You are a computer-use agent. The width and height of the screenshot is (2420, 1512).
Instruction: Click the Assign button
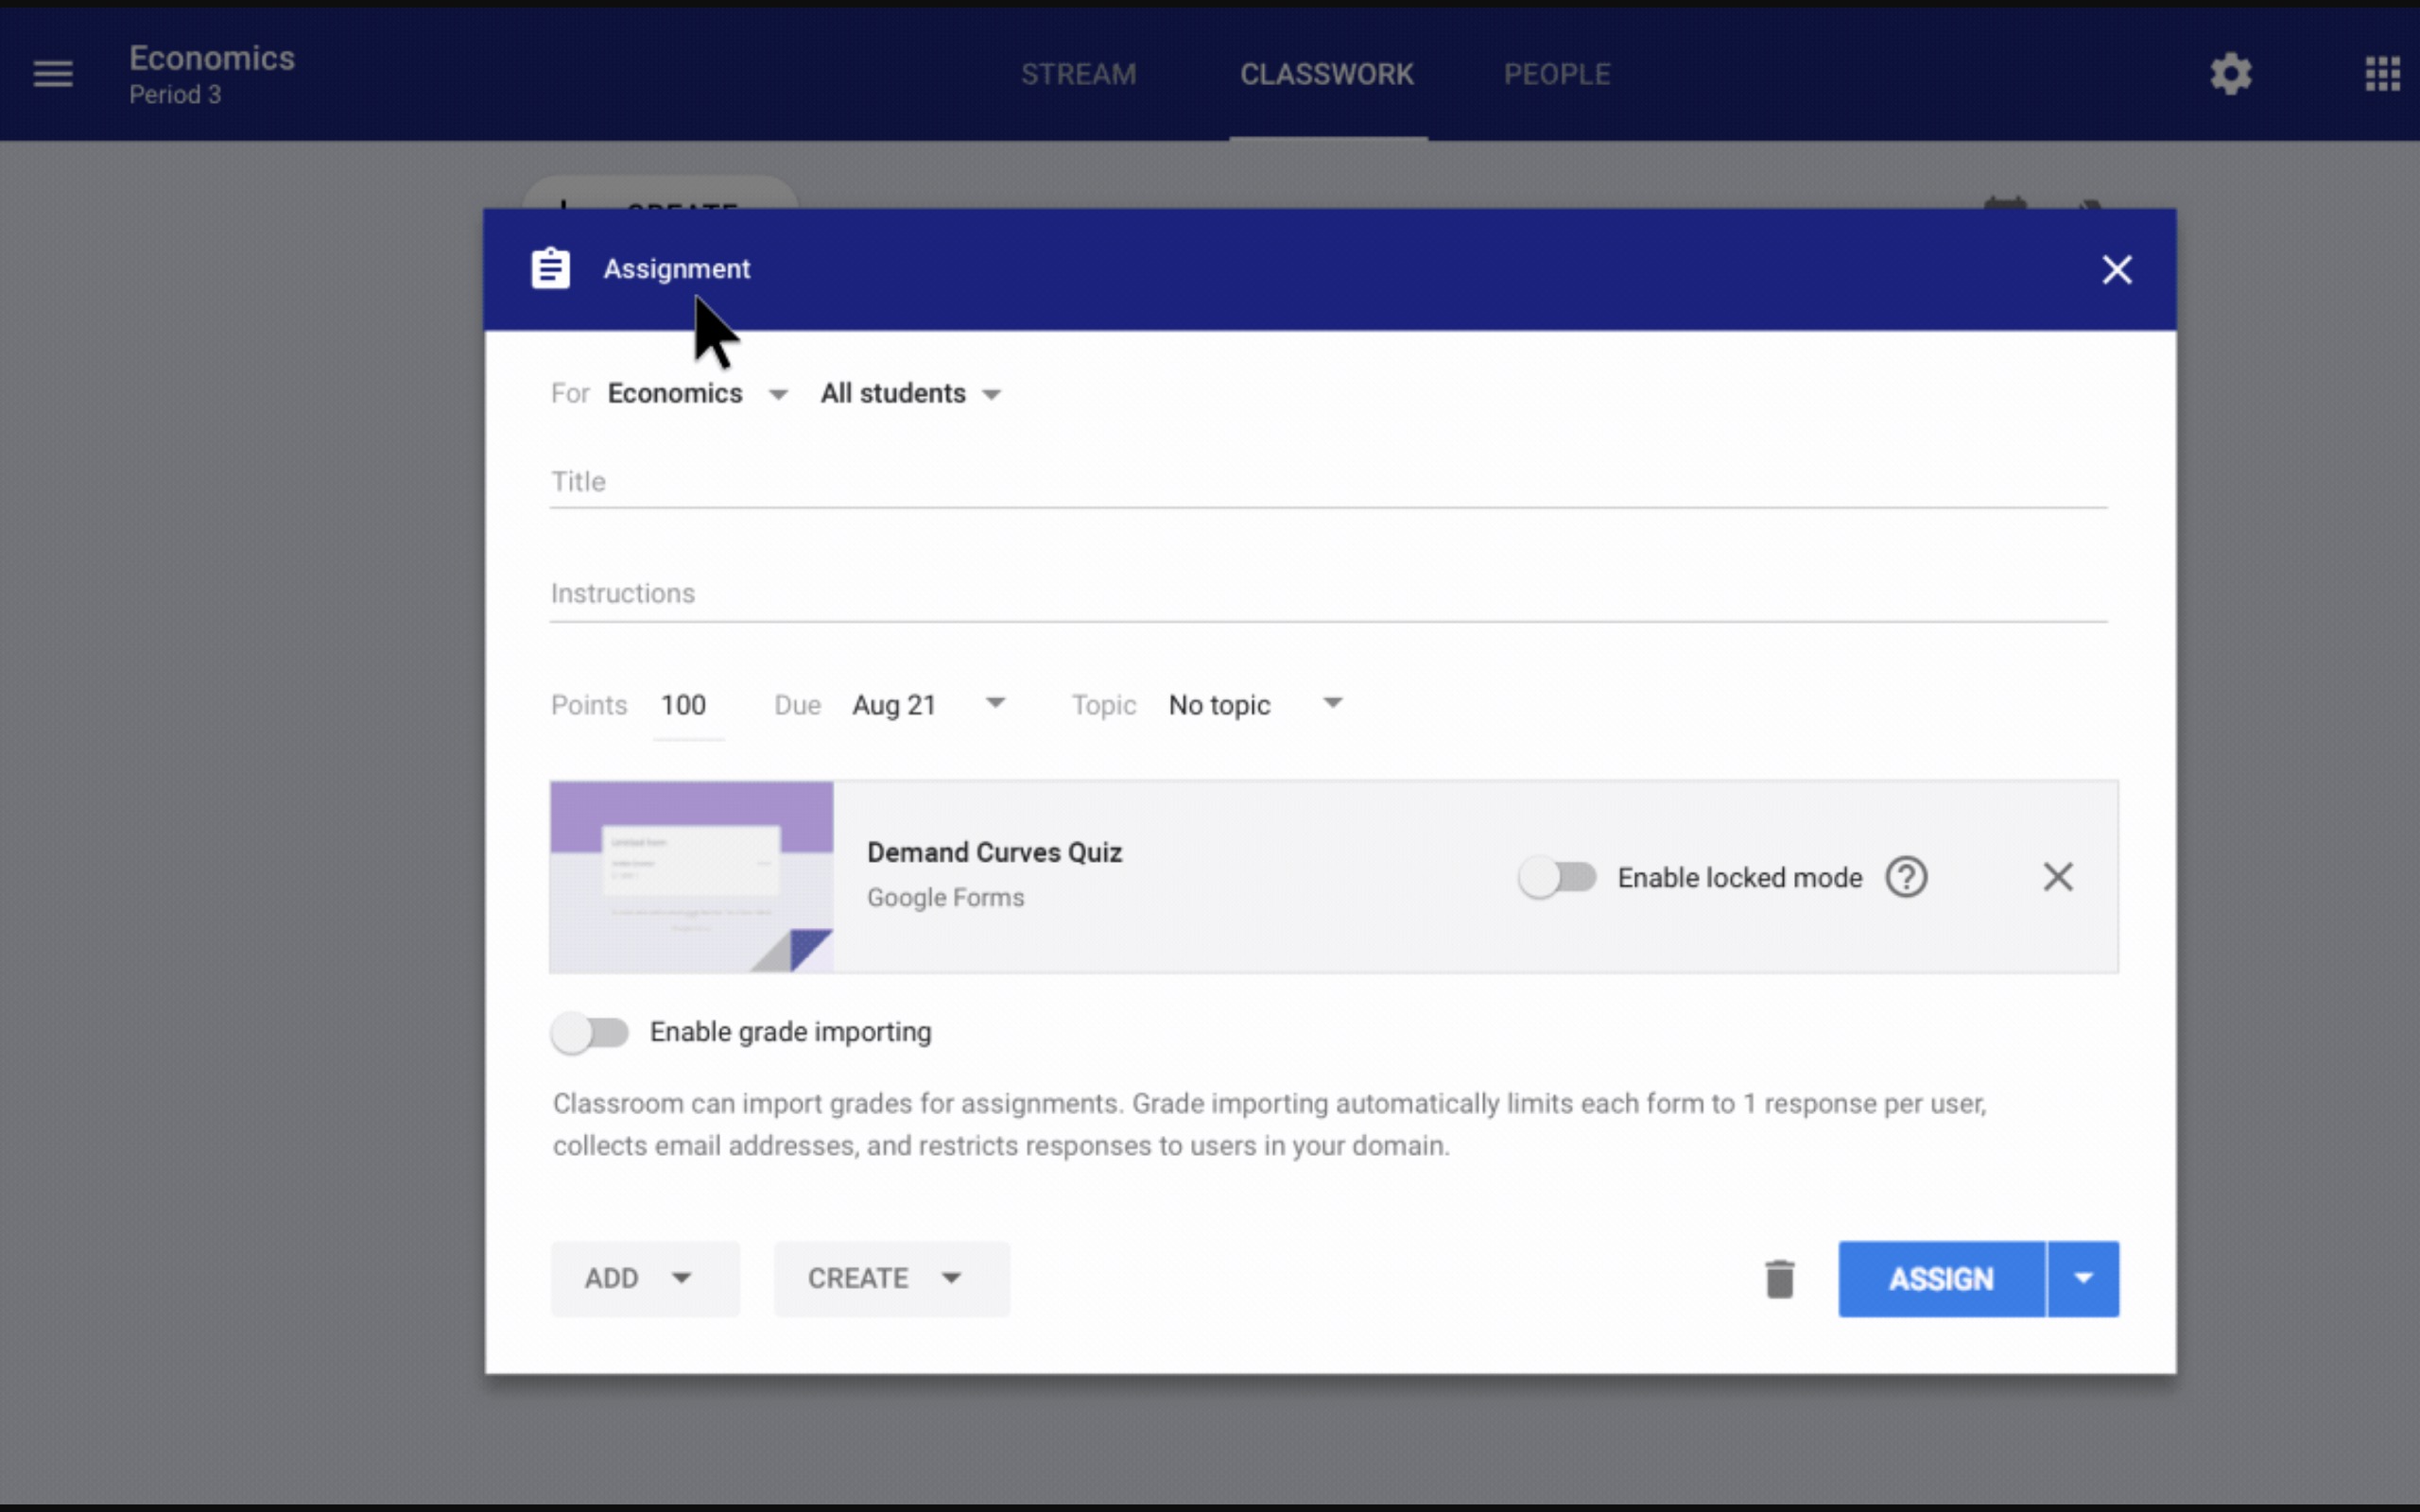coord(1940,1279)
